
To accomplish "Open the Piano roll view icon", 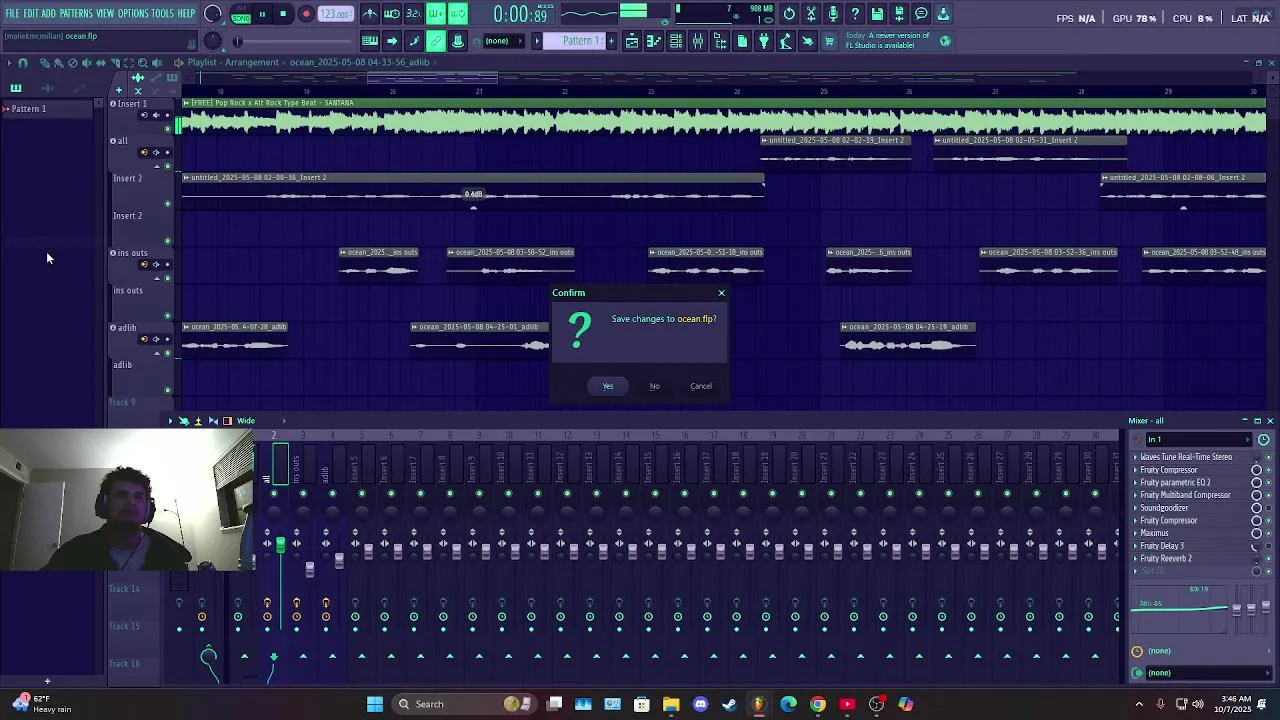I will pyautogui.click(x=654, y=41).
